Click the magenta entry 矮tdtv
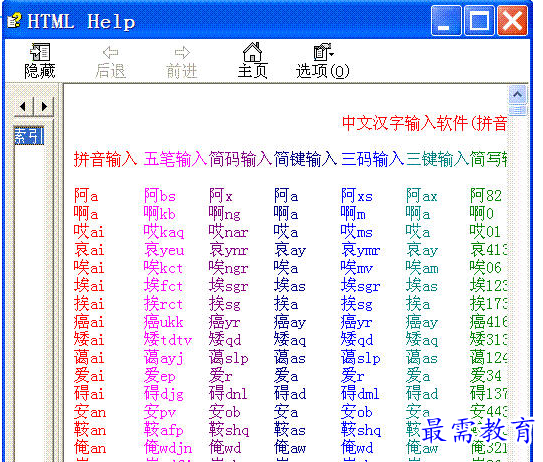Viewport: 543px width, 462px height. click(x=168, y=339)
